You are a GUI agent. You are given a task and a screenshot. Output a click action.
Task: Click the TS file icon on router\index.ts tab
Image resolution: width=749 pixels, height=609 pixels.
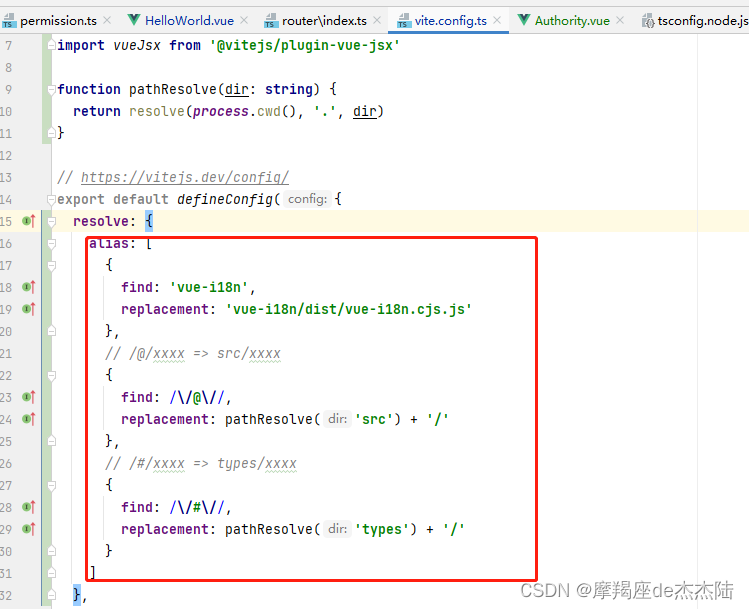271,21
